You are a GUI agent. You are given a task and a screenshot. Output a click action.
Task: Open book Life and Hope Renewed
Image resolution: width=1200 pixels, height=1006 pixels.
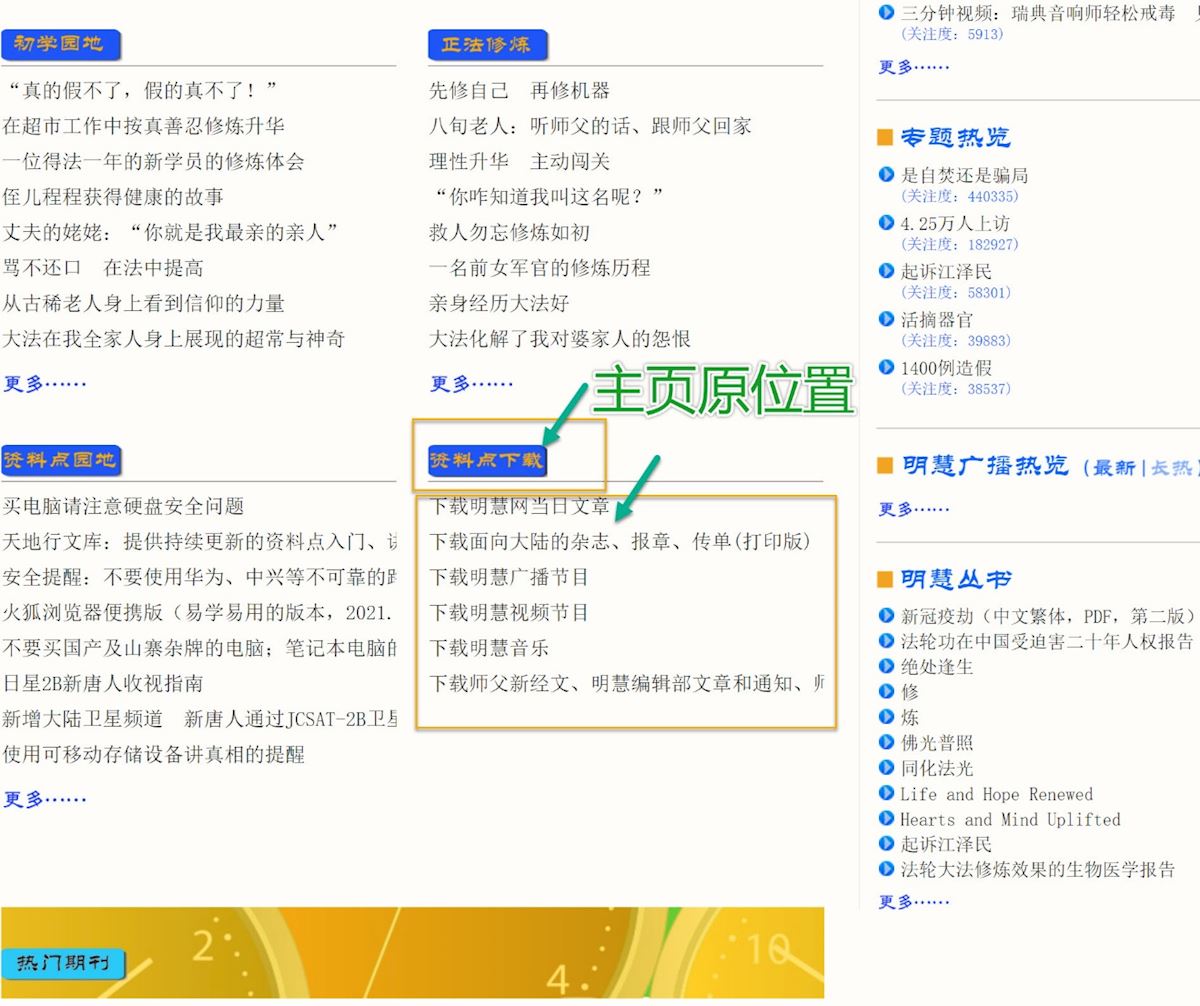point(996,794)
